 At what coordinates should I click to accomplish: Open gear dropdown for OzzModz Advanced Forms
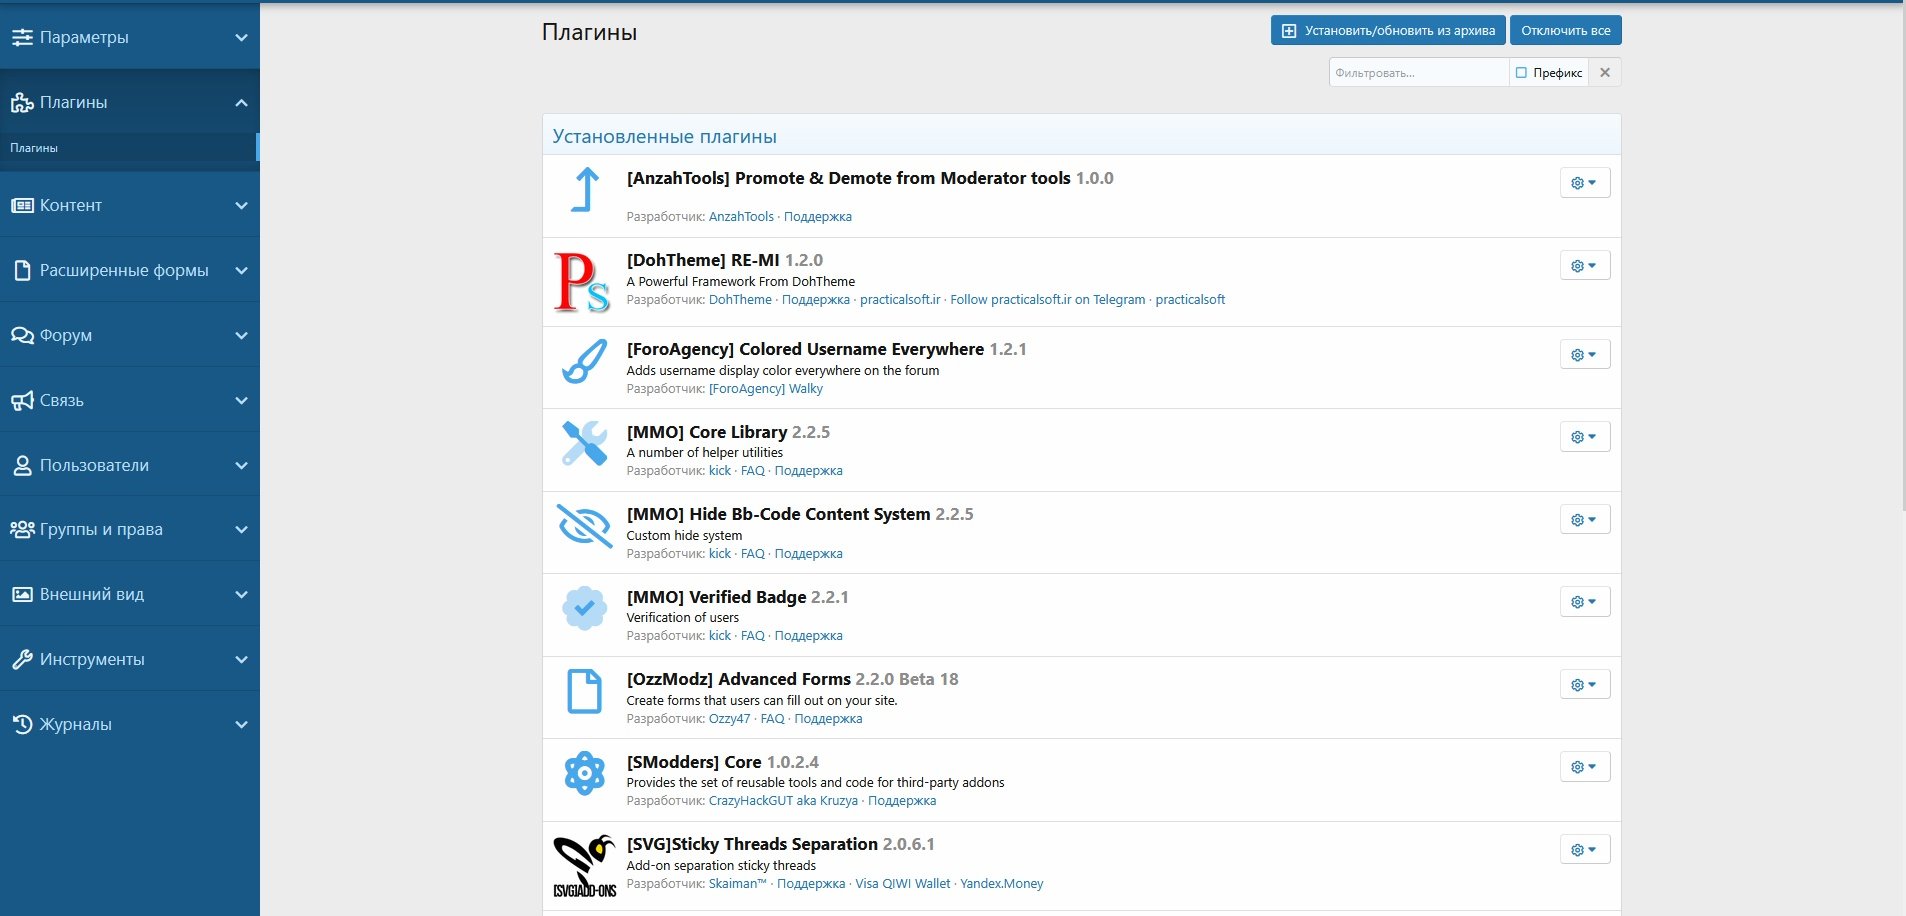[x=1584, y=685]
